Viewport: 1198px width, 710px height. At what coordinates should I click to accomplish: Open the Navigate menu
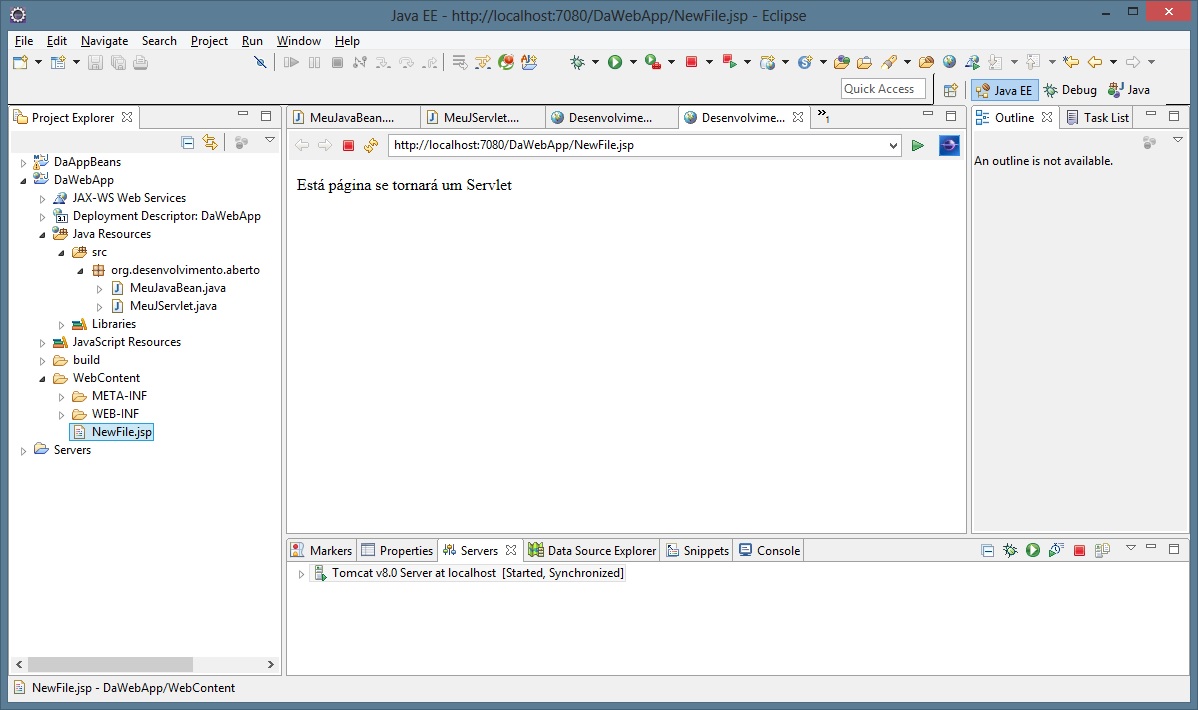pyautogui.click(x=104, y=41)
